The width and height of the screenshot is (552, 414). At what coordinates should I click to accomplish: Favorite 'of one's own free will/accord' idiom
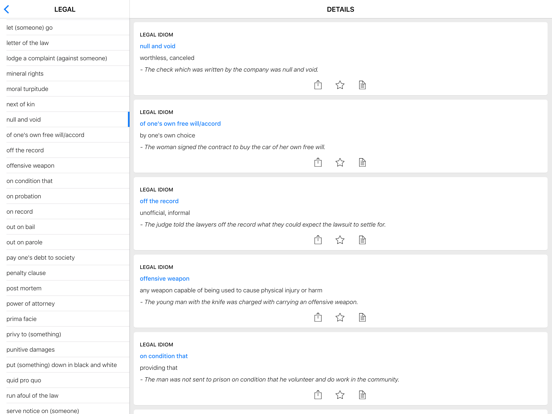pyautogui.click(x=340, y=162)
